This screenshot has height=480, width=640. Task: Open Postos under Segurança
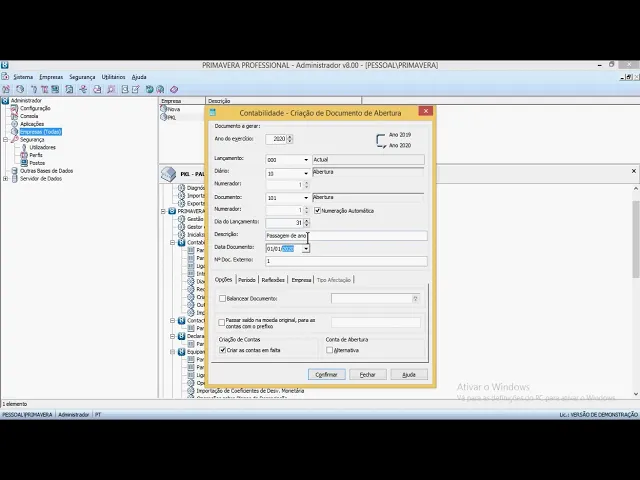tap(37, 163)
